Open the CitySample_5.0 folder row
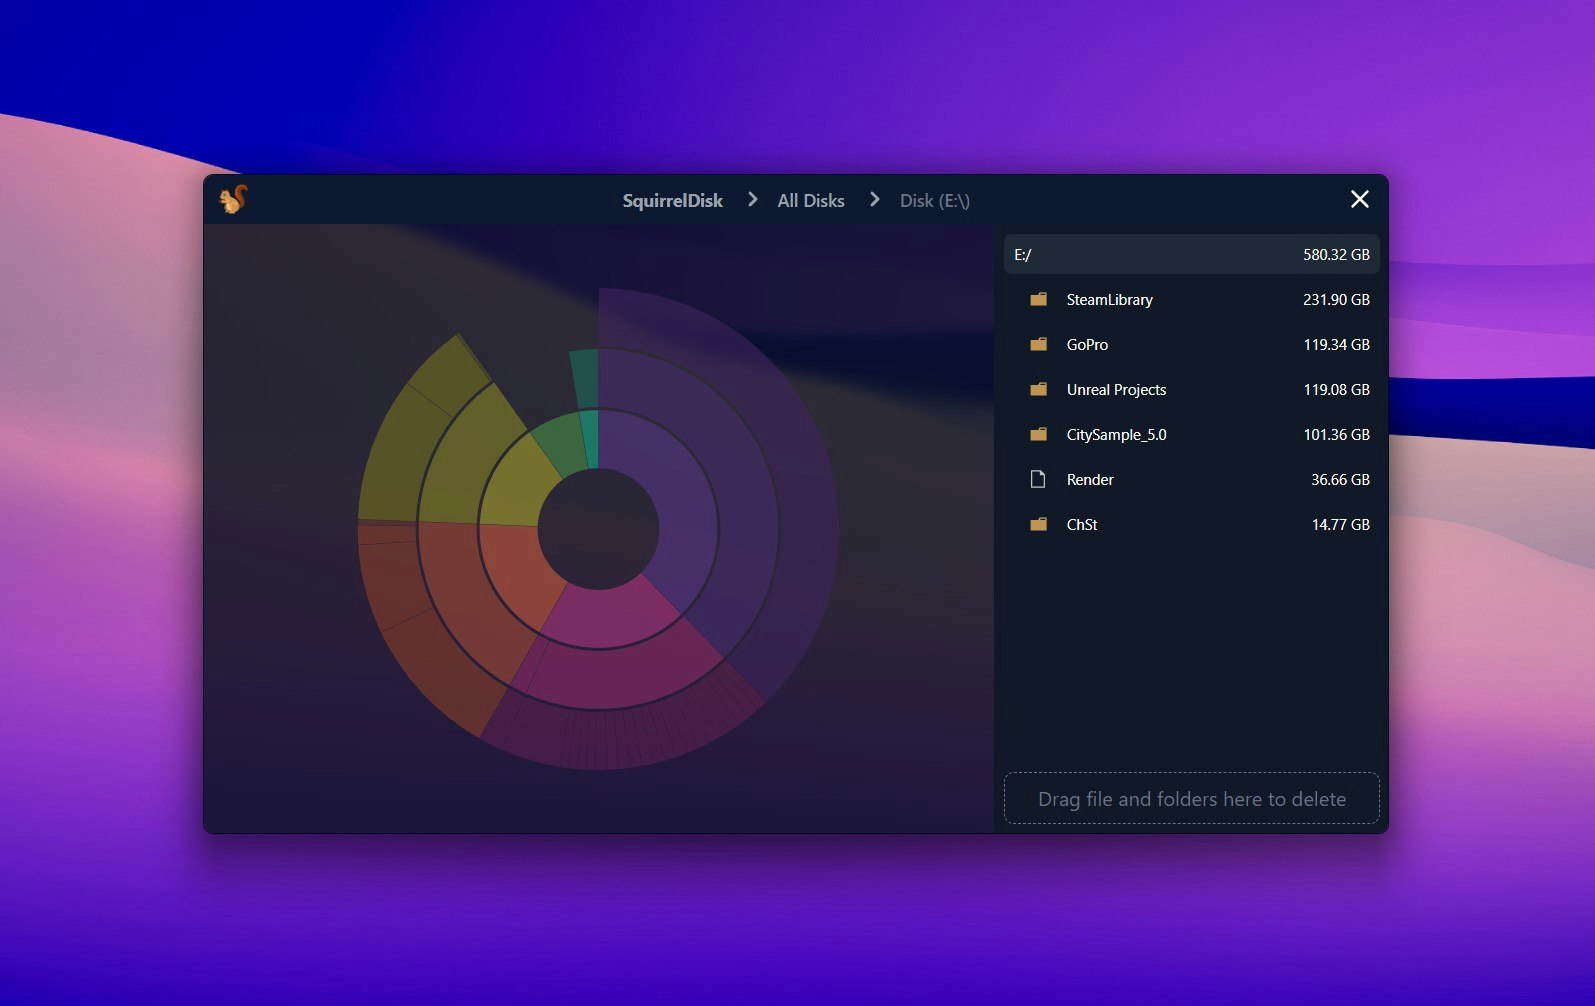The width and height of the screenshot is (1595, 1006). pos(1191,434)
